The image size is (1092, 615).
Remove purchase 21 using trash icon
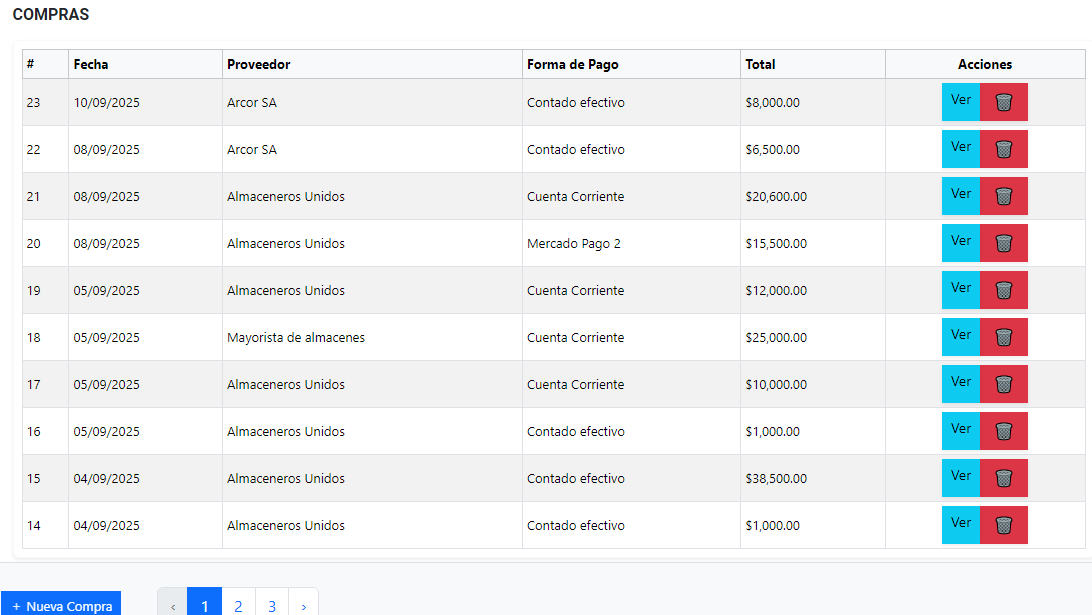tap(1004, 196)
